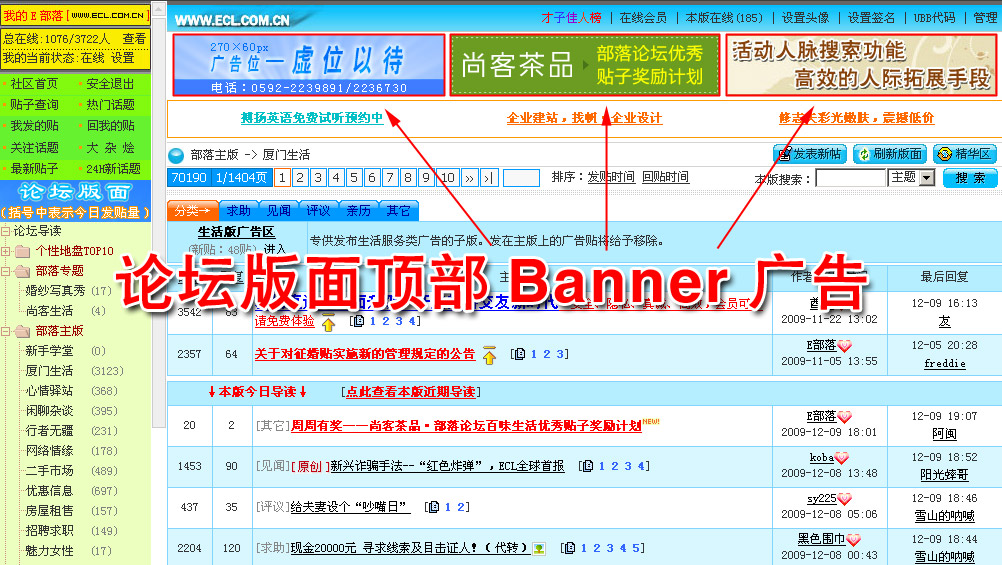Viewport: 1002px width, 565px height.
Task: Click the green icon after 现金20000元 post
Action: [x=539, y=548]
